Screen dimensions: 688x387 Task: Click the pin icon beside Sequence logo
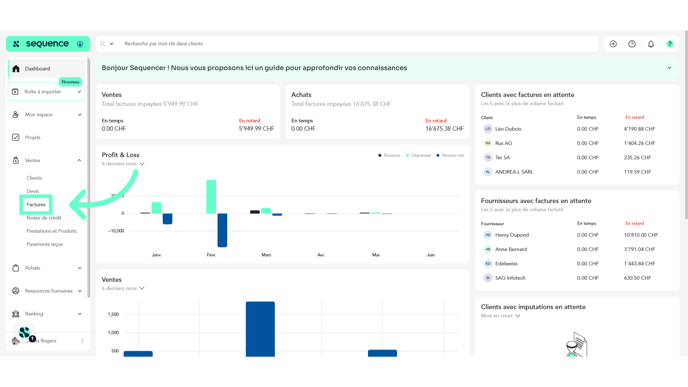click(80, 44)
